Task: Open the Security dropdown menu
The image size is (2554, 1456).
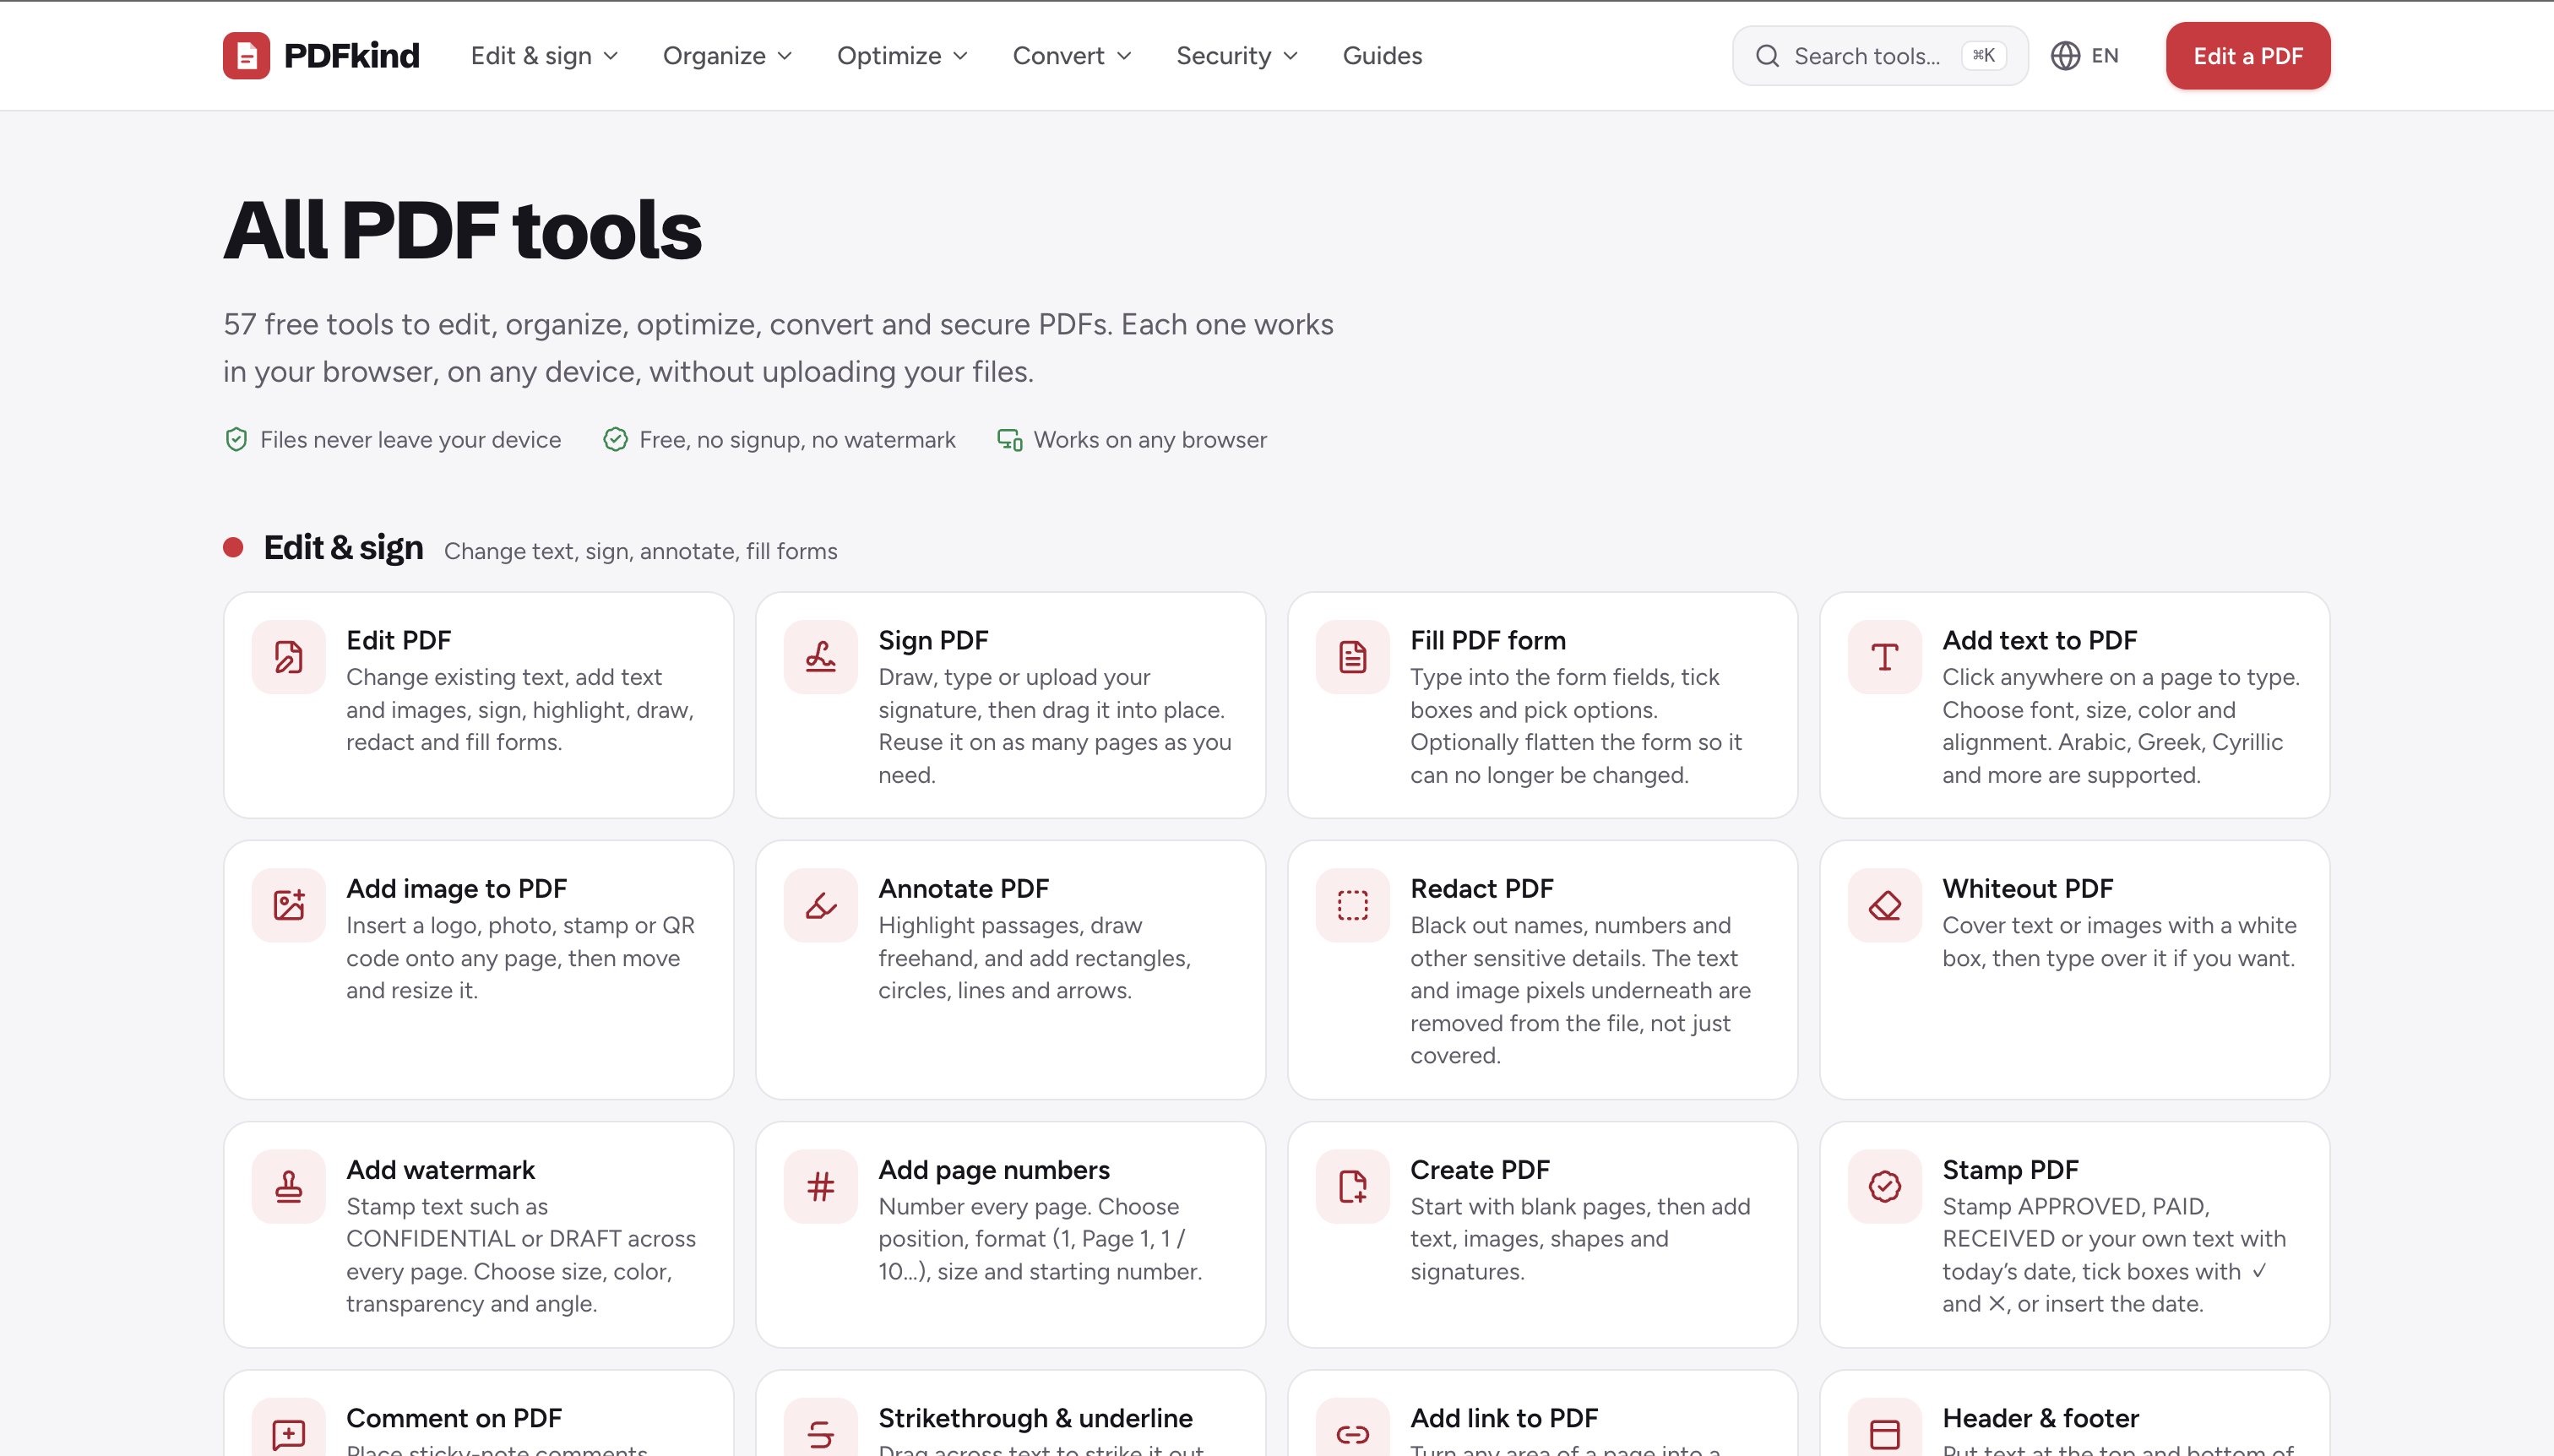Action: (1238, 56)
